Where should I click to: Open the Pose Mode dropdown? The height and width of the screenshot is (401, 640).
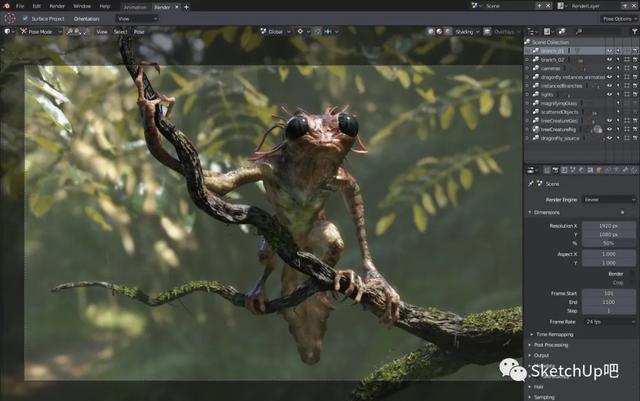click(41, 31)
